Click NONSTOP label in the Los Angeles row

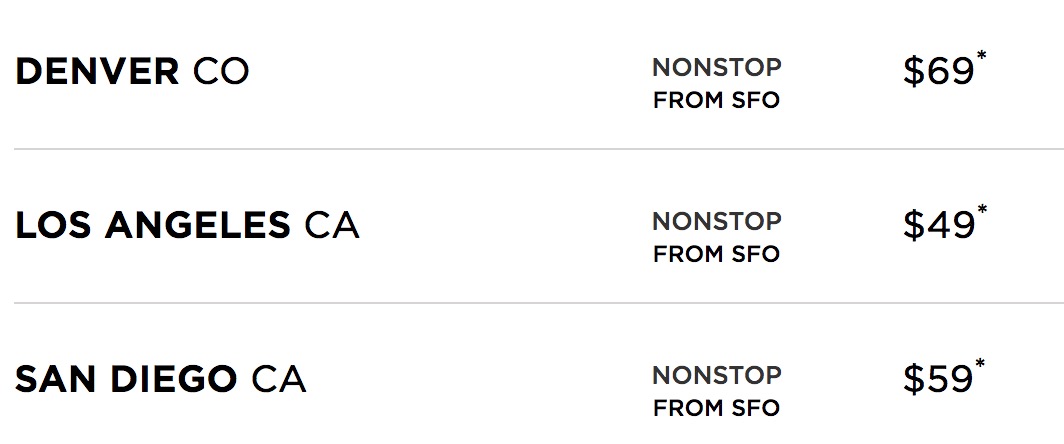click(x=716, y=222)
